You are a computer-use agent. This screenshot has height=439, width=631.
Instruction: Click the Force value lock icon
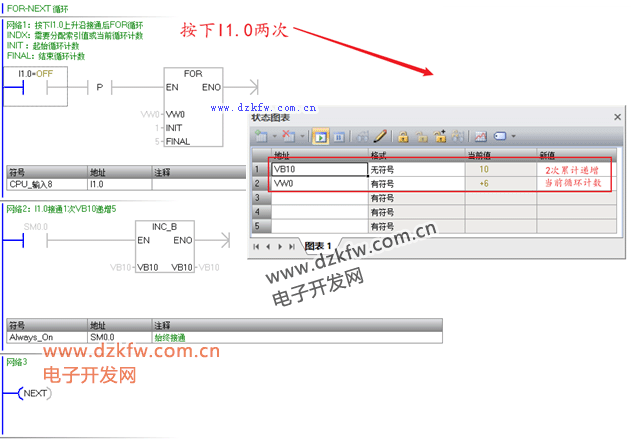coord(404,135)
